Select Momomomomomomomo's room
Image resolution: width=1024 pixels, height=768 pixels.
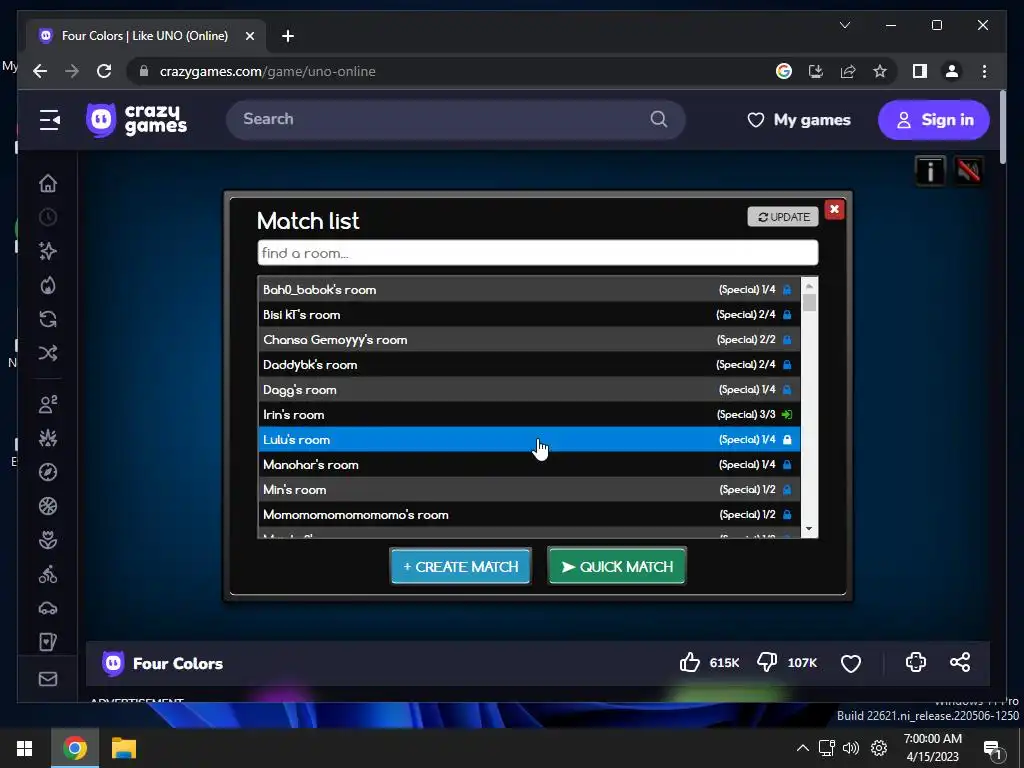(529, 515)
